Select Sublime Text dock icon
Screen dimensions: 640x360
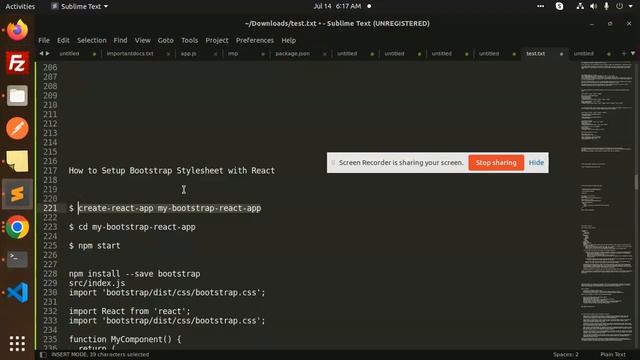pos(17,194)
